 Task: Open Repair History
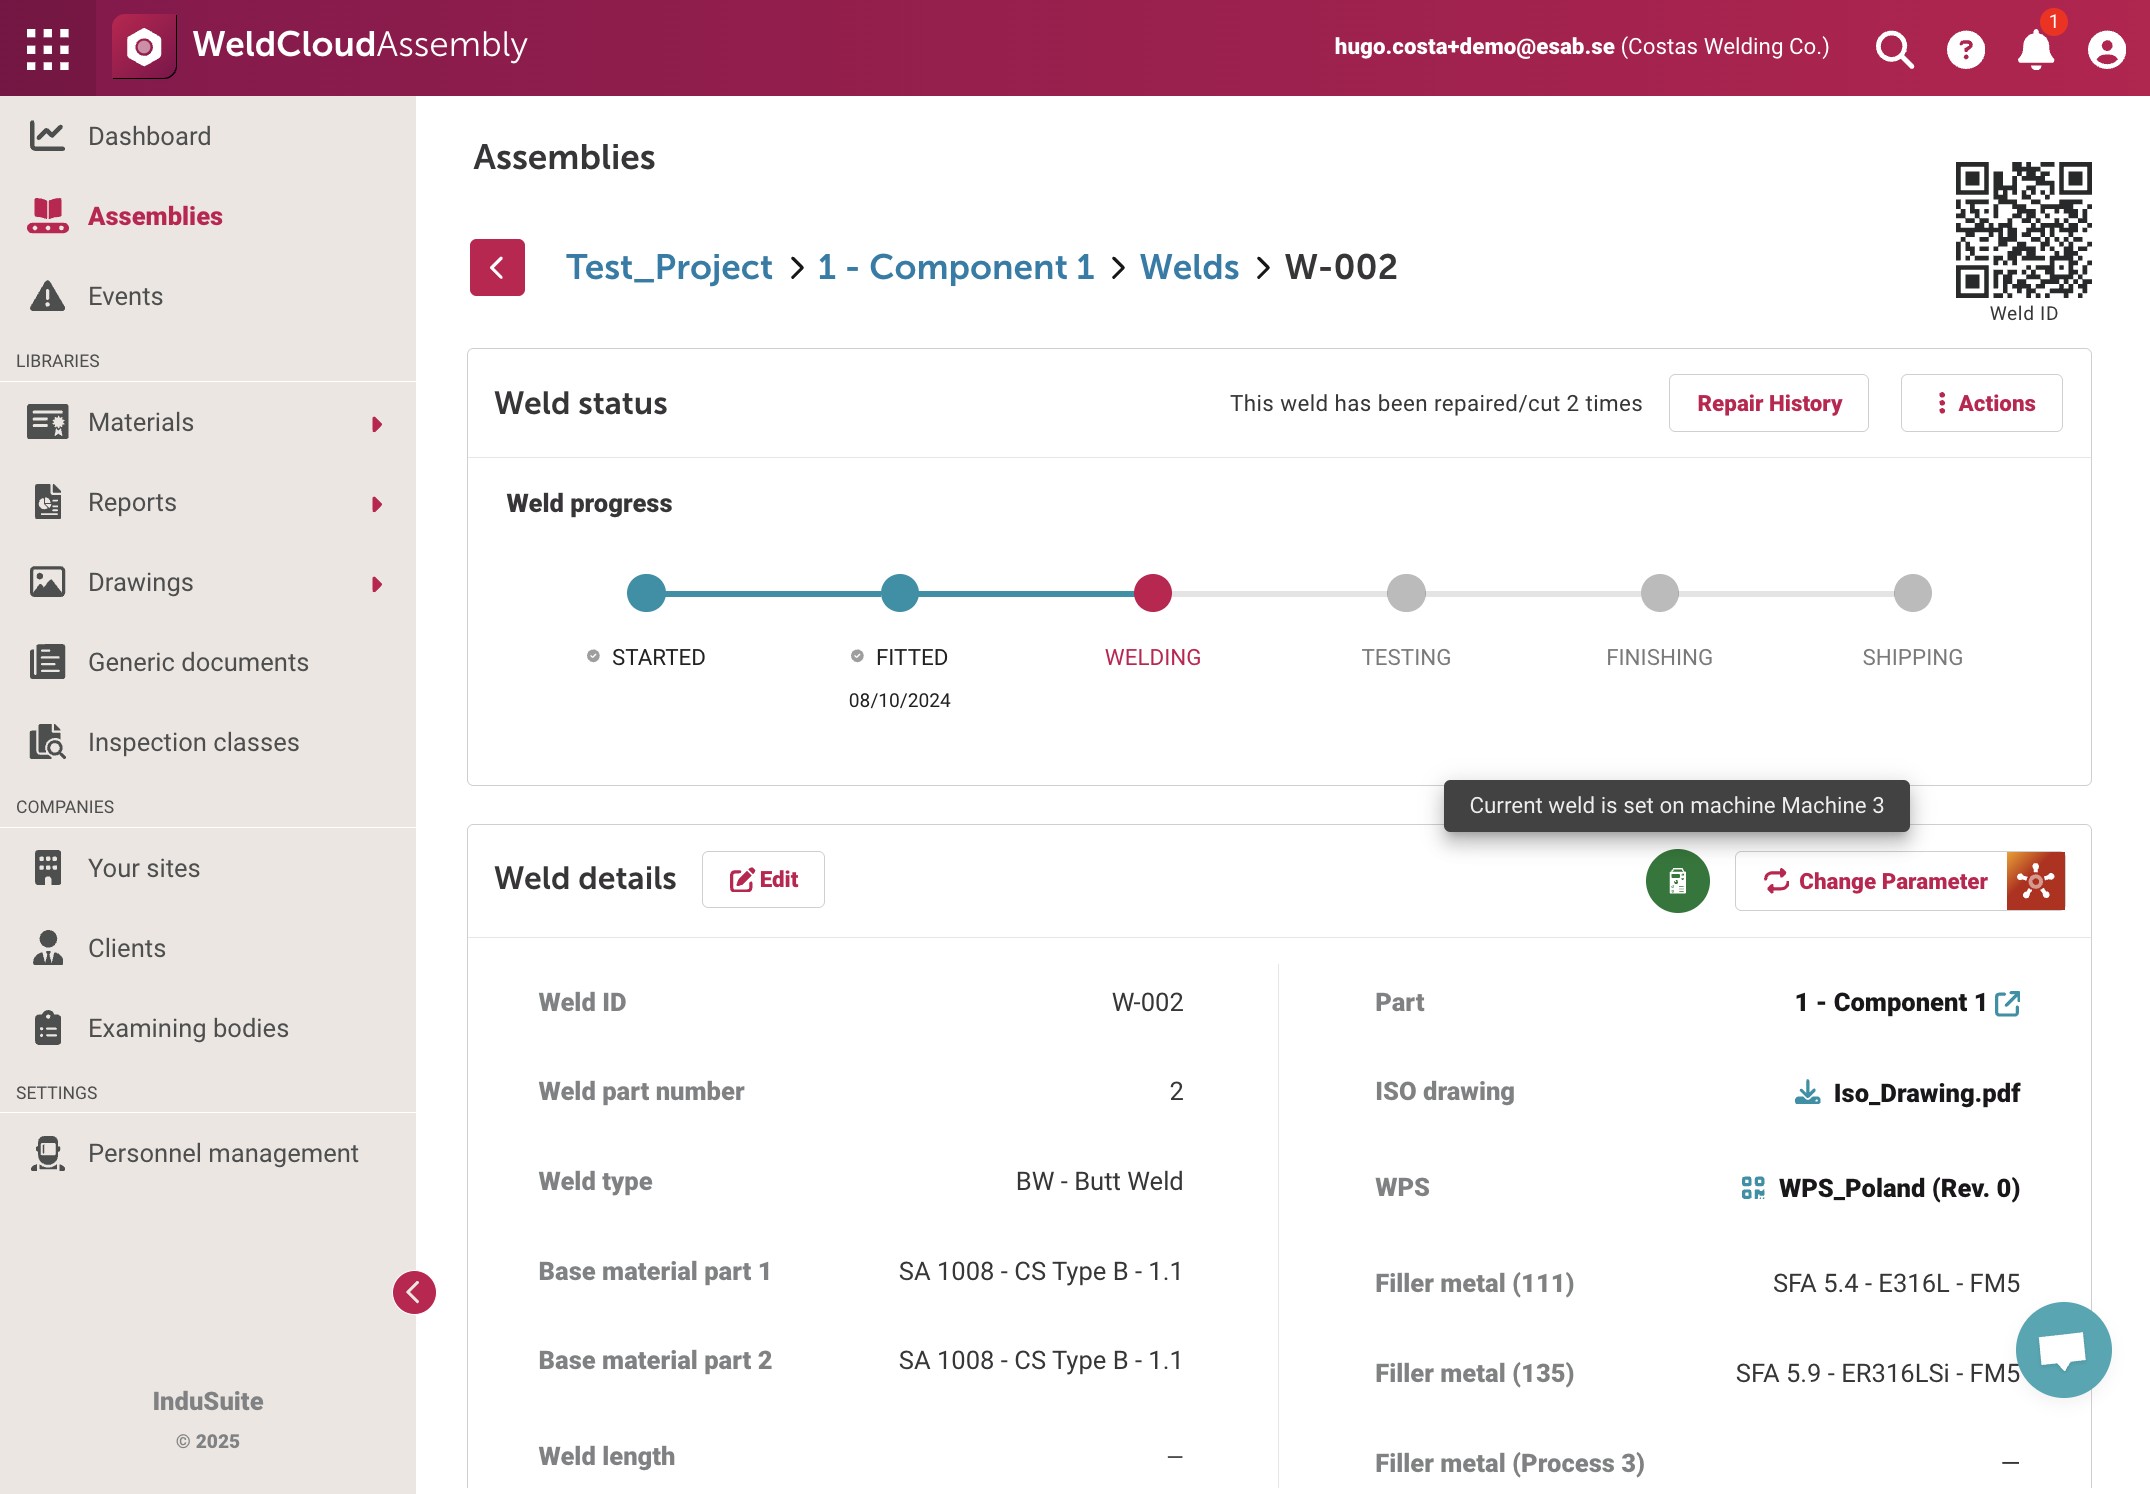coord(1768,403)
